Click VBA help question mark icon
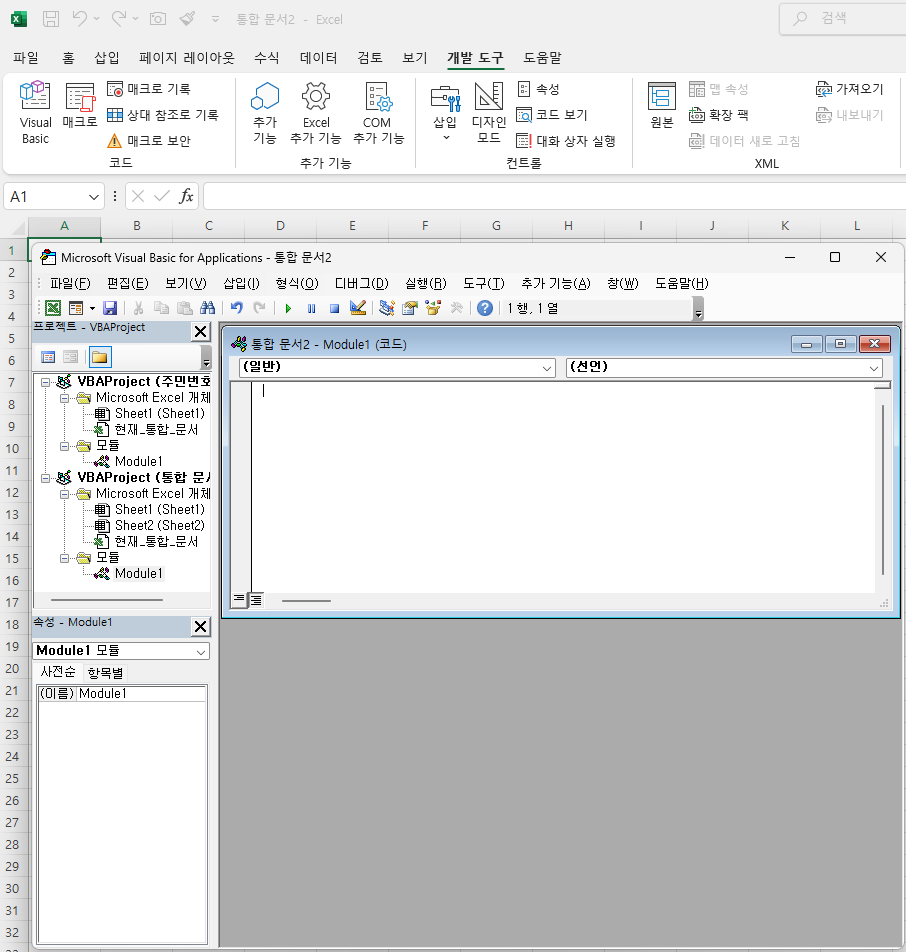 coord(485,308)
